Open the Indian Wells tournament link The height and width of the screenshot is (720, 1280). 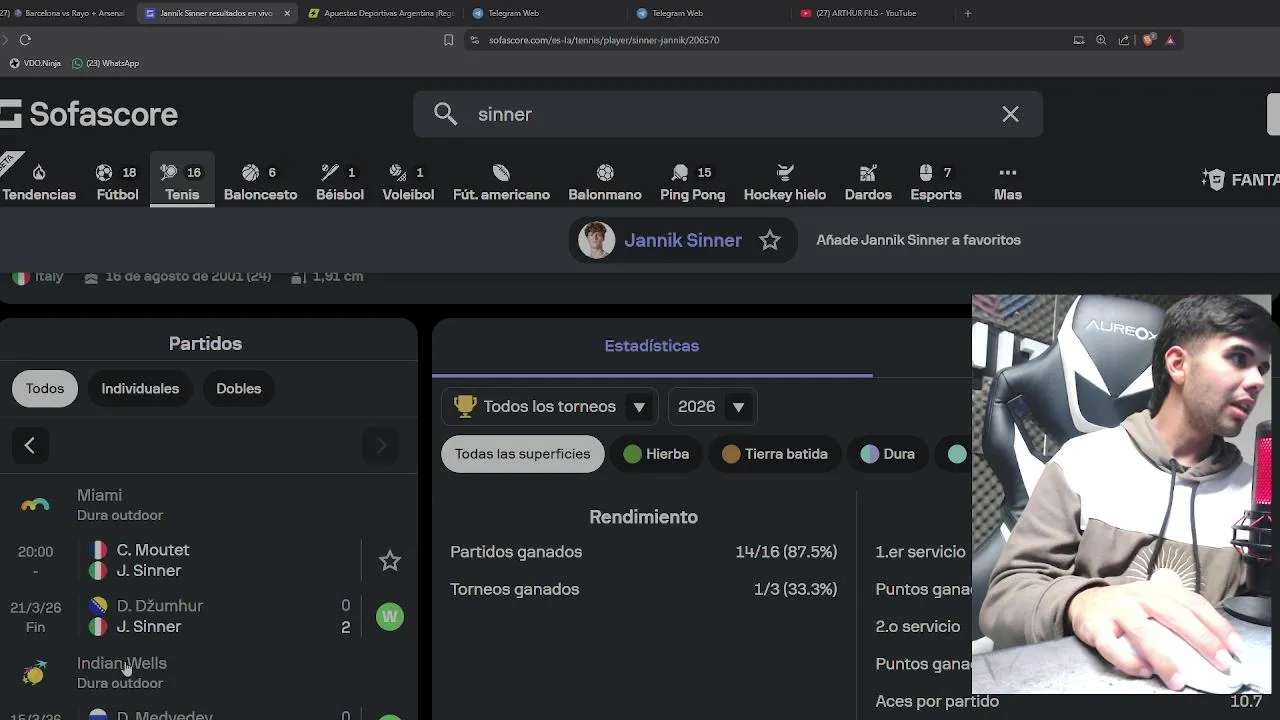click(122, 663)
